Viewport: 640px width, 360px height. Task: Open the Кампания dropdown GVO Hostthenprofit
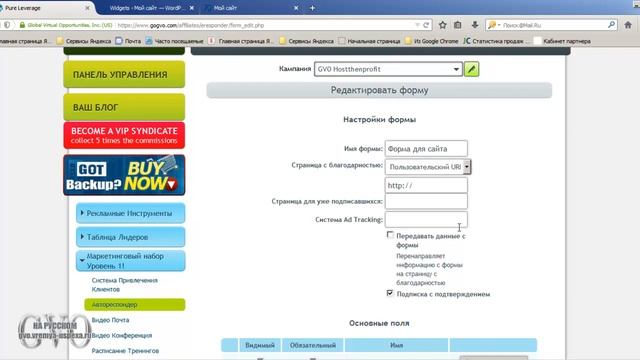[388, 69]
